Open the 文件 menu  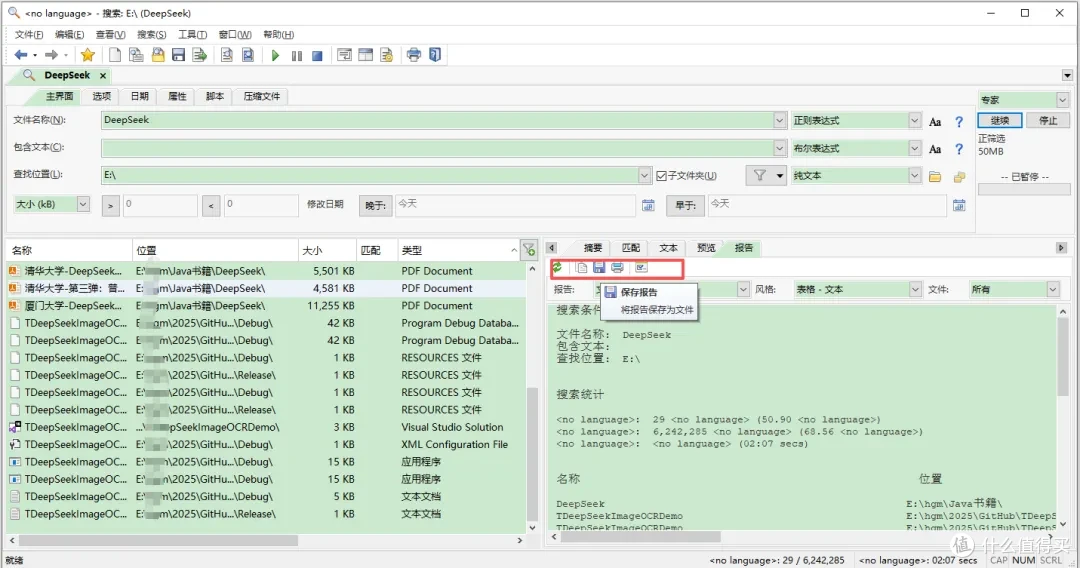click(x=29, y=34)
